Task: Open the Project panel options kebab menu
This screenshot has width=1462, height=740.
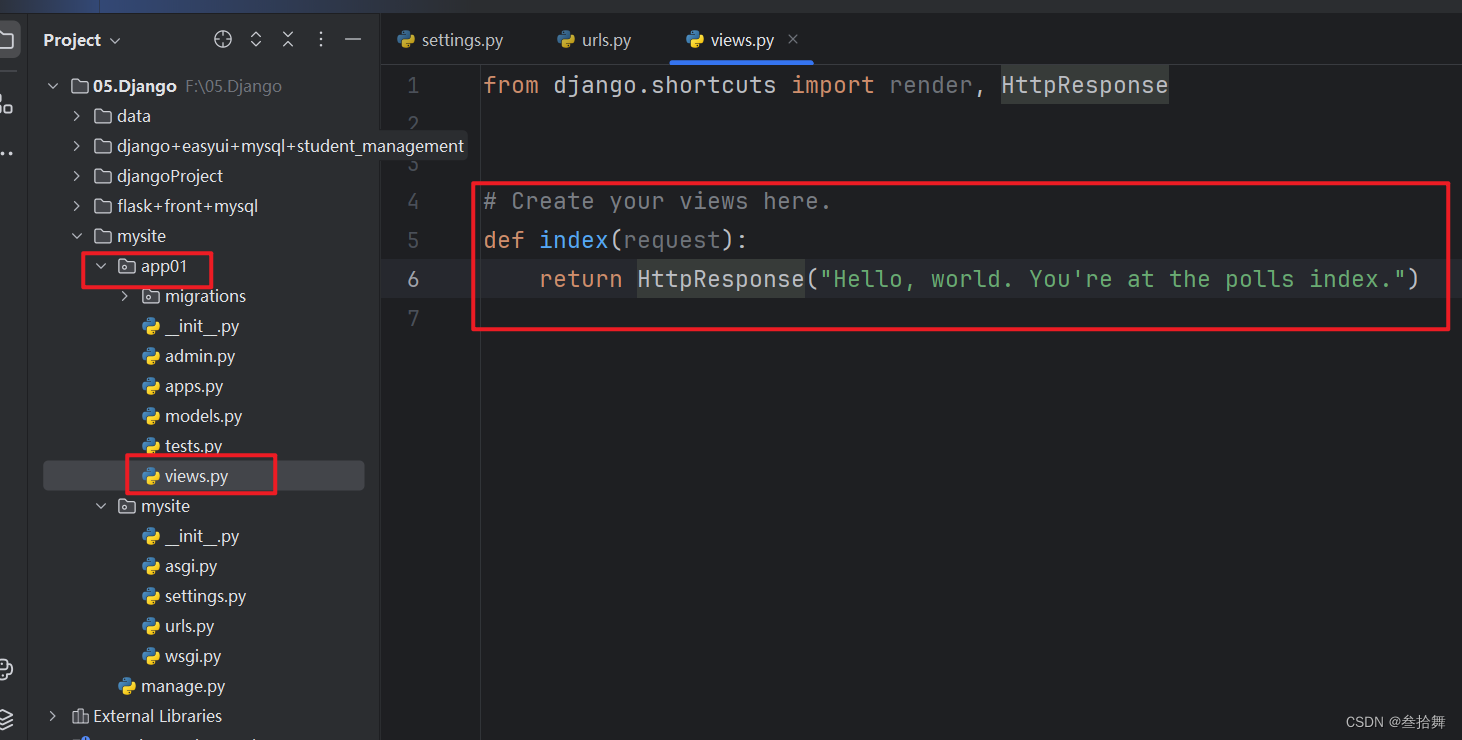Action: click(321, 40)
